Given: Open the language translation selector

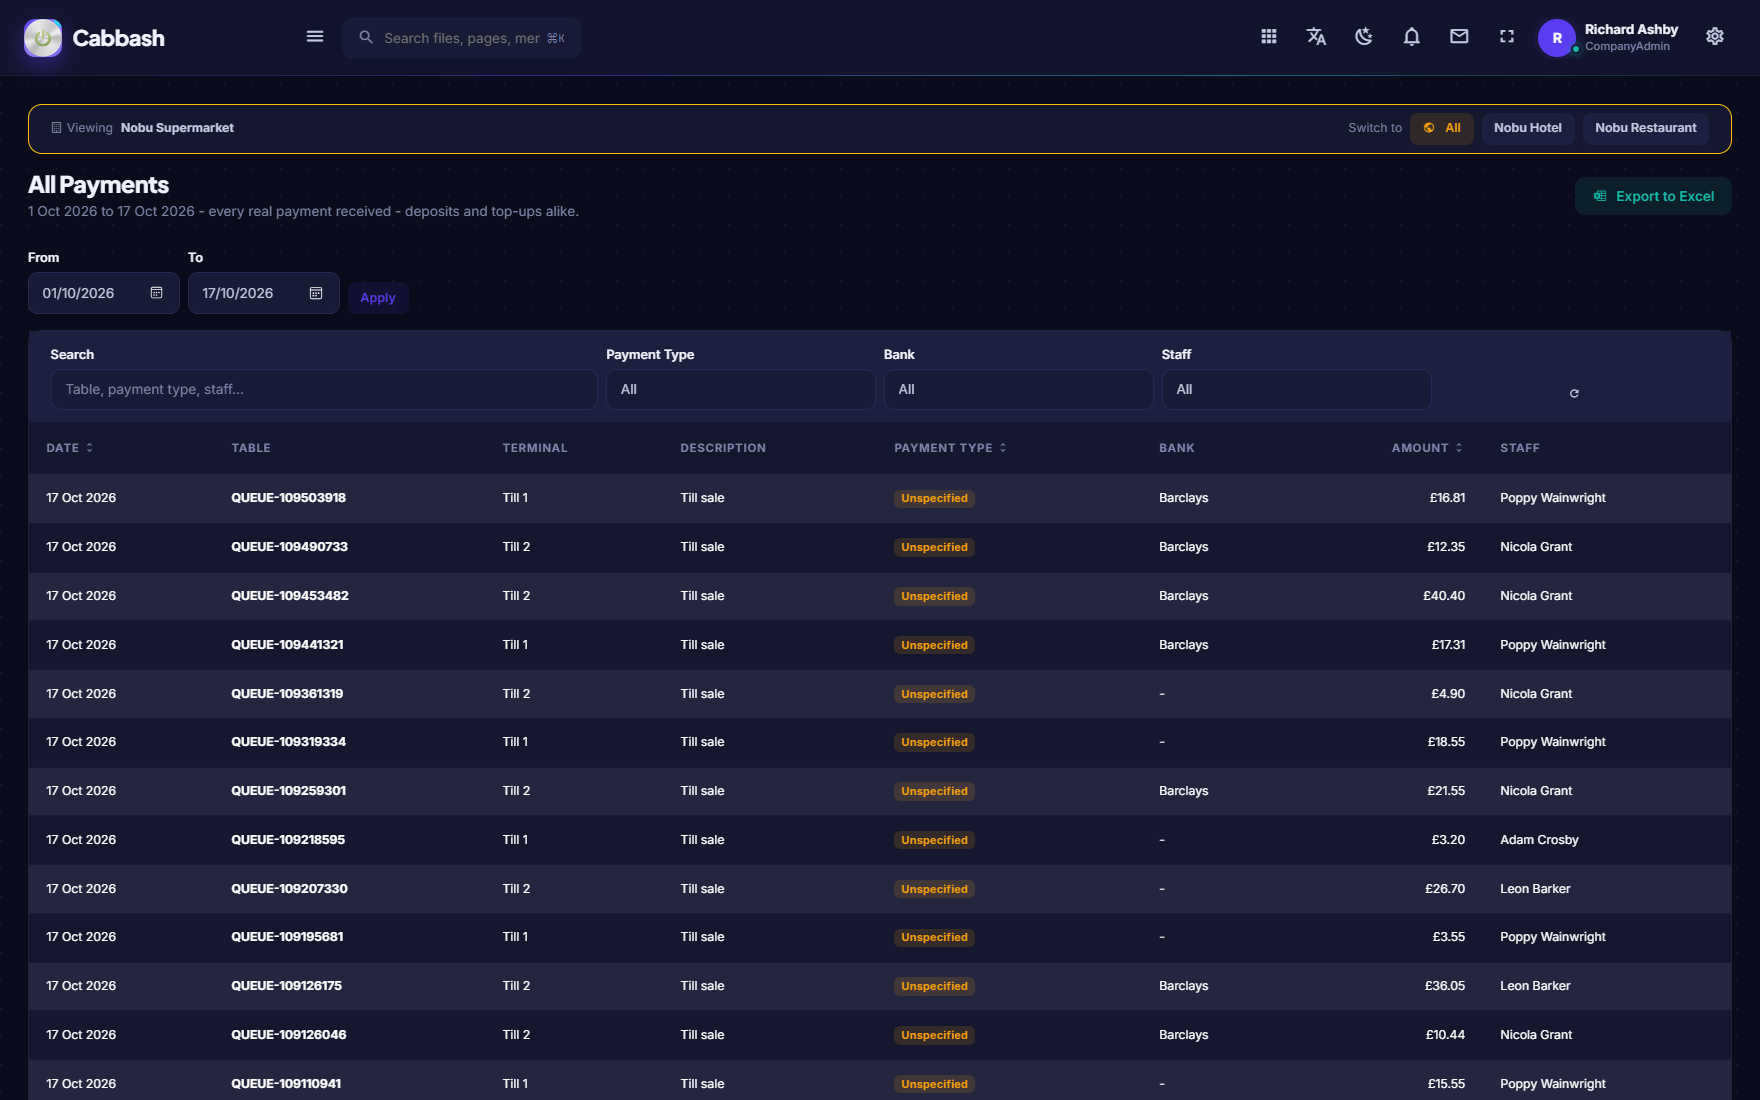Looking at the screenshot, I should pos(1316,37).
